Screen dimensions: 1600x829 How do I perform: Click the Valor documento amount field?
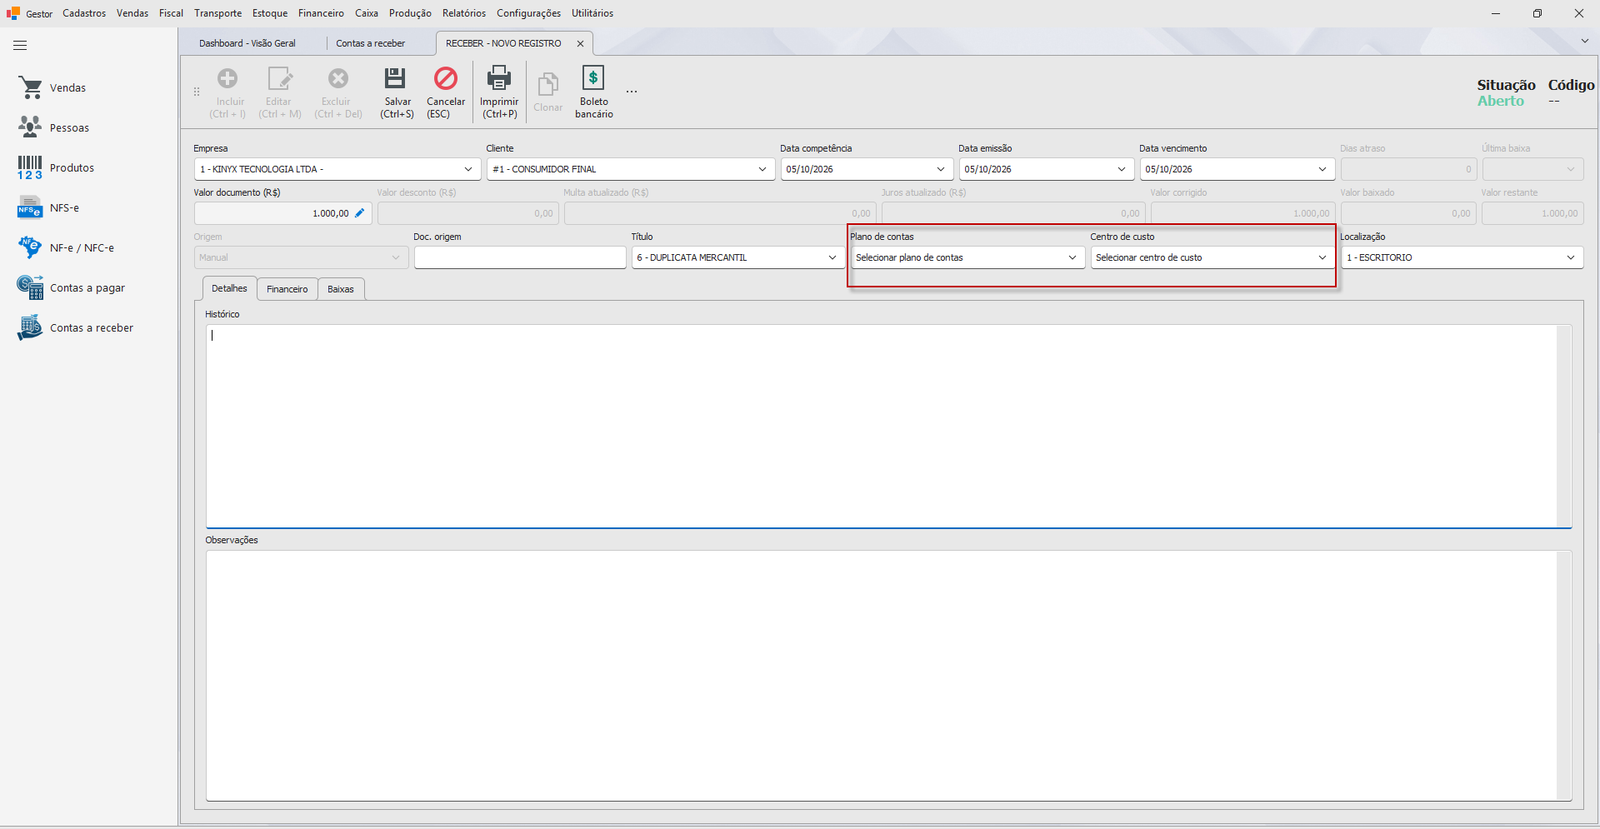point(283,213)
